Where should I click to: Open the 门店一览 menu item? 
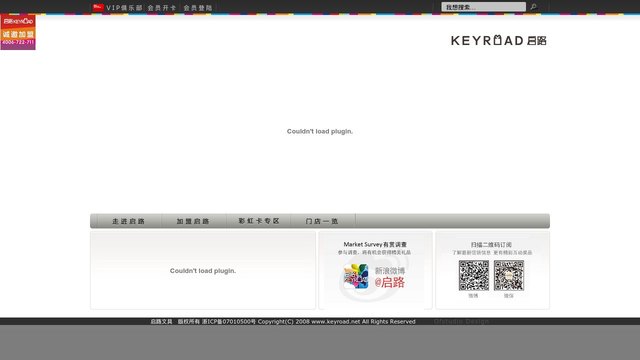point(322,221)
